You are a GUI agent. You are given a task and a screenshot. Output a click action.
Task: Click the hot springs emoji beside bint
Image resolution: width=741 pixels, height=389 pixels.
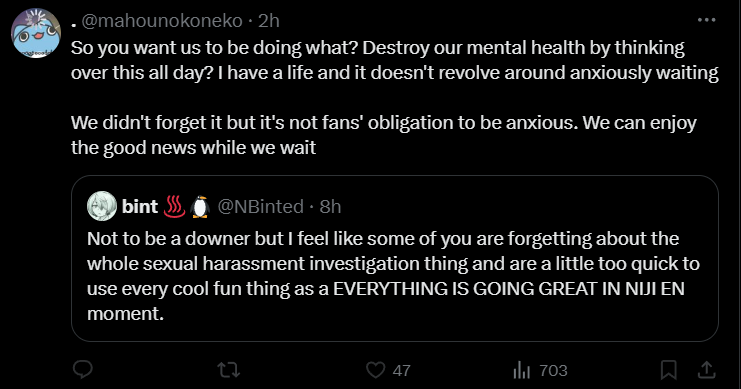[x=174, y=207]
